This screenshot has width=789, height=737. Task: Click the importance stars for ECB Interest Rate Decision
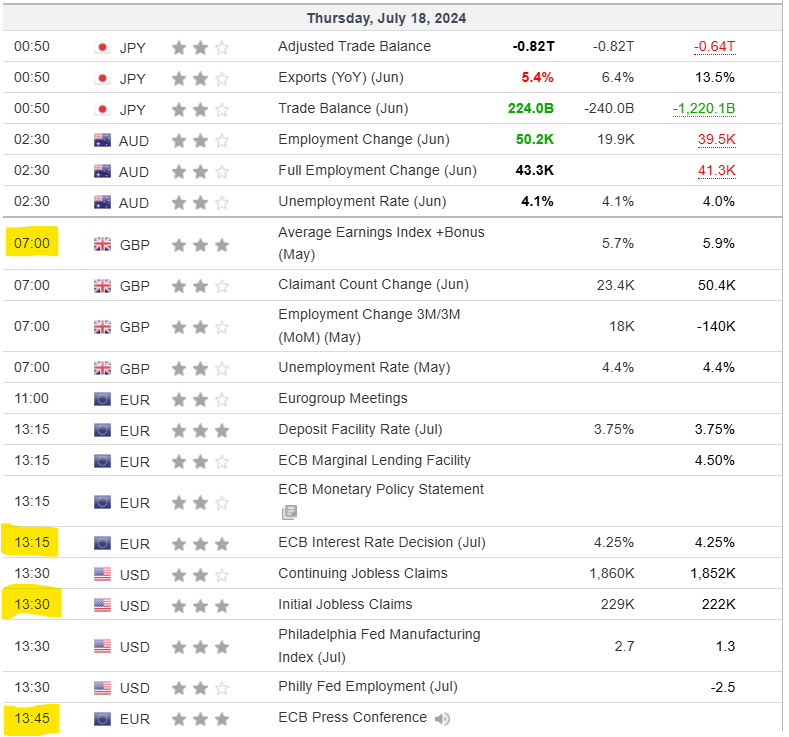point(200,544)
